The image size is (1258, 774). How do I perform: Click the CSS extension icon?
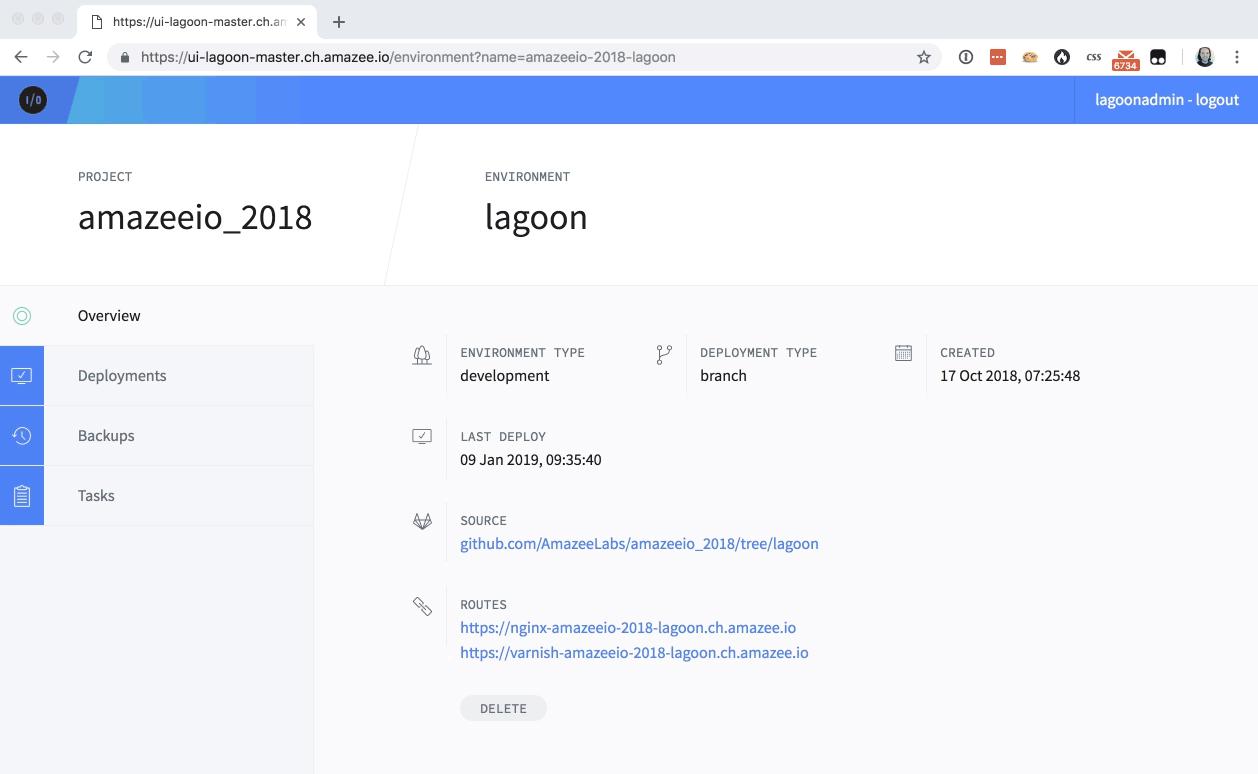1093,57
